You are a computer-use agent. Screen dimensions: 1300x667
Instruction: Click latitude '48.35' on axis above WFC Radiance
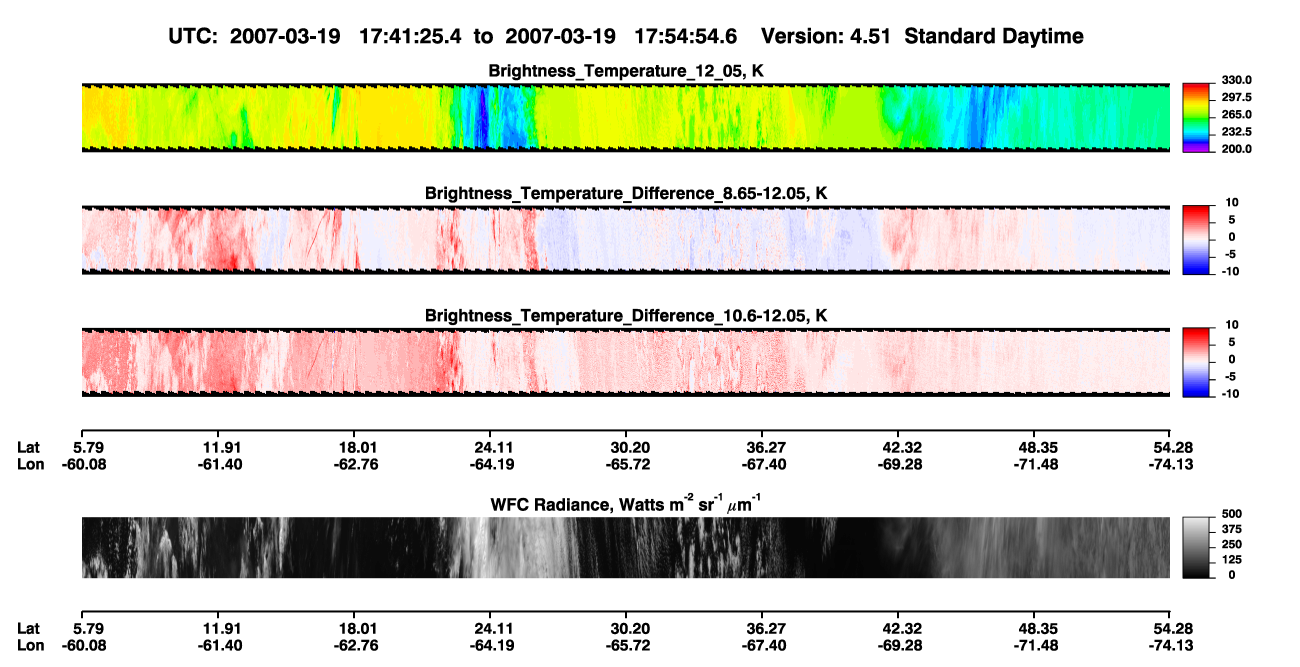[x=1034, y=446]
